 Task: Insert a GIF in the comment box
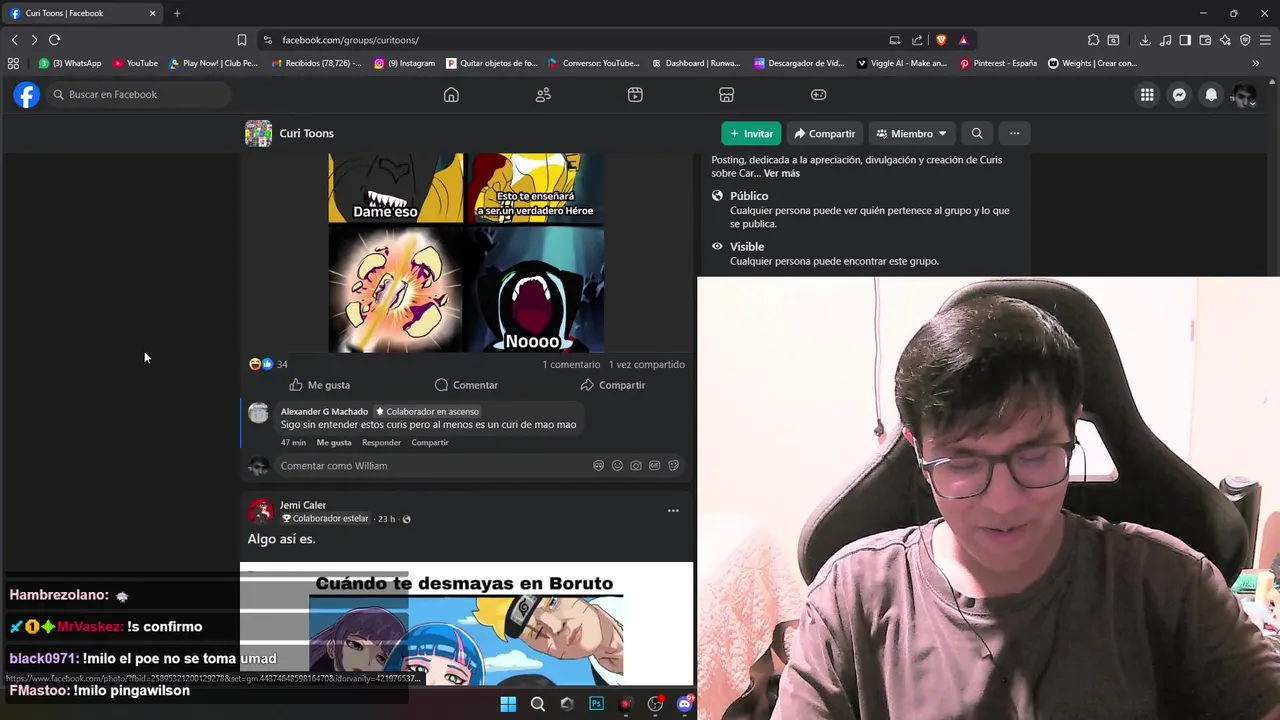pos(655,466)
